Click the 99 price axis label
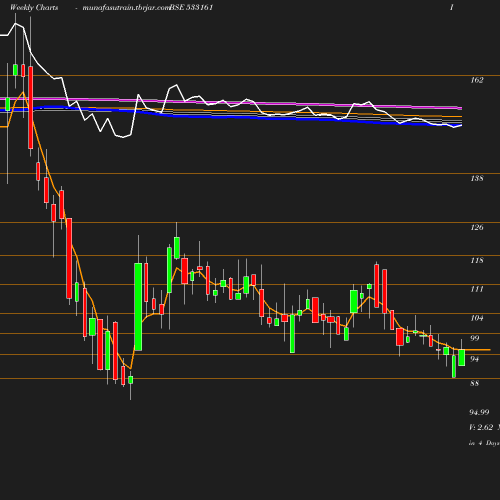500x500 pixels. [475, 338]
